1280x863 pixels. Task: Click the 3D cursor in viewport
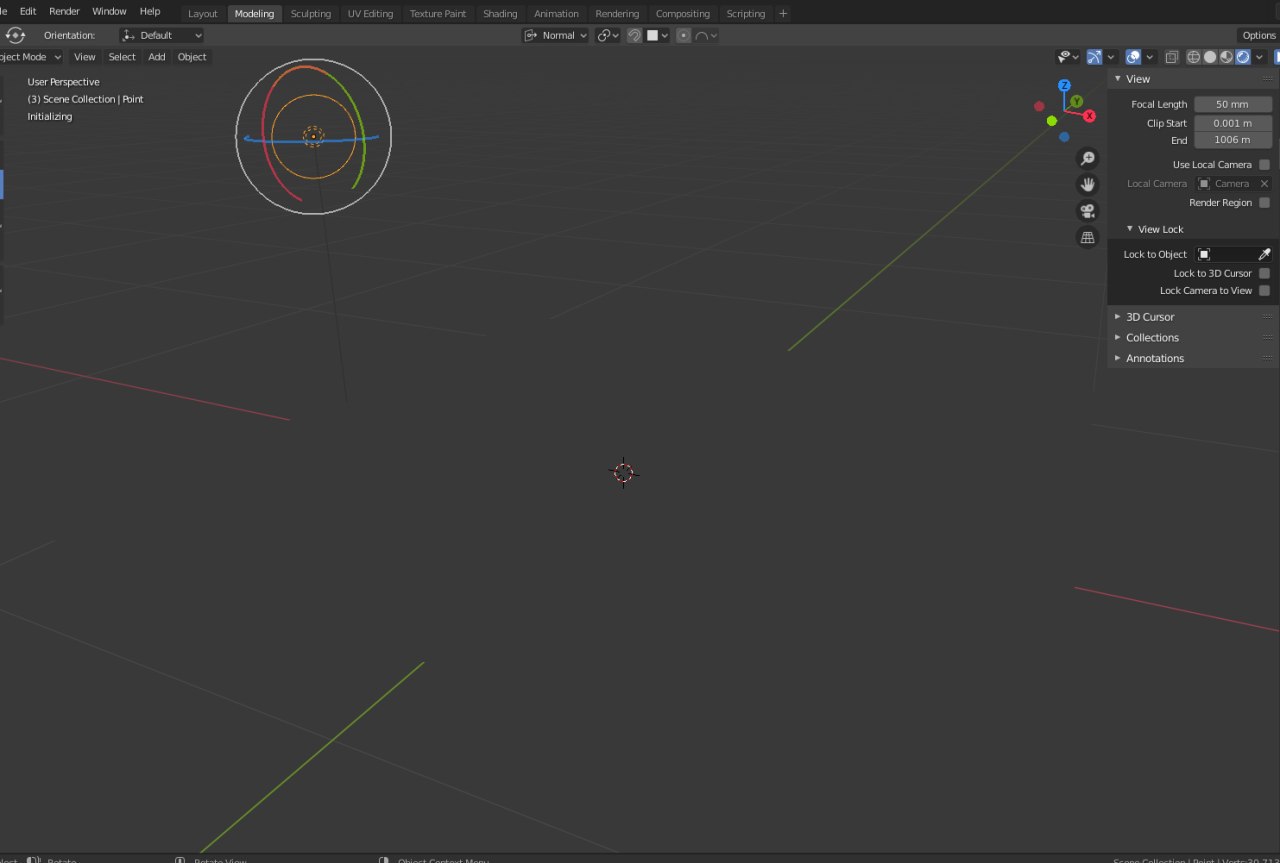(x=623, y=473)
